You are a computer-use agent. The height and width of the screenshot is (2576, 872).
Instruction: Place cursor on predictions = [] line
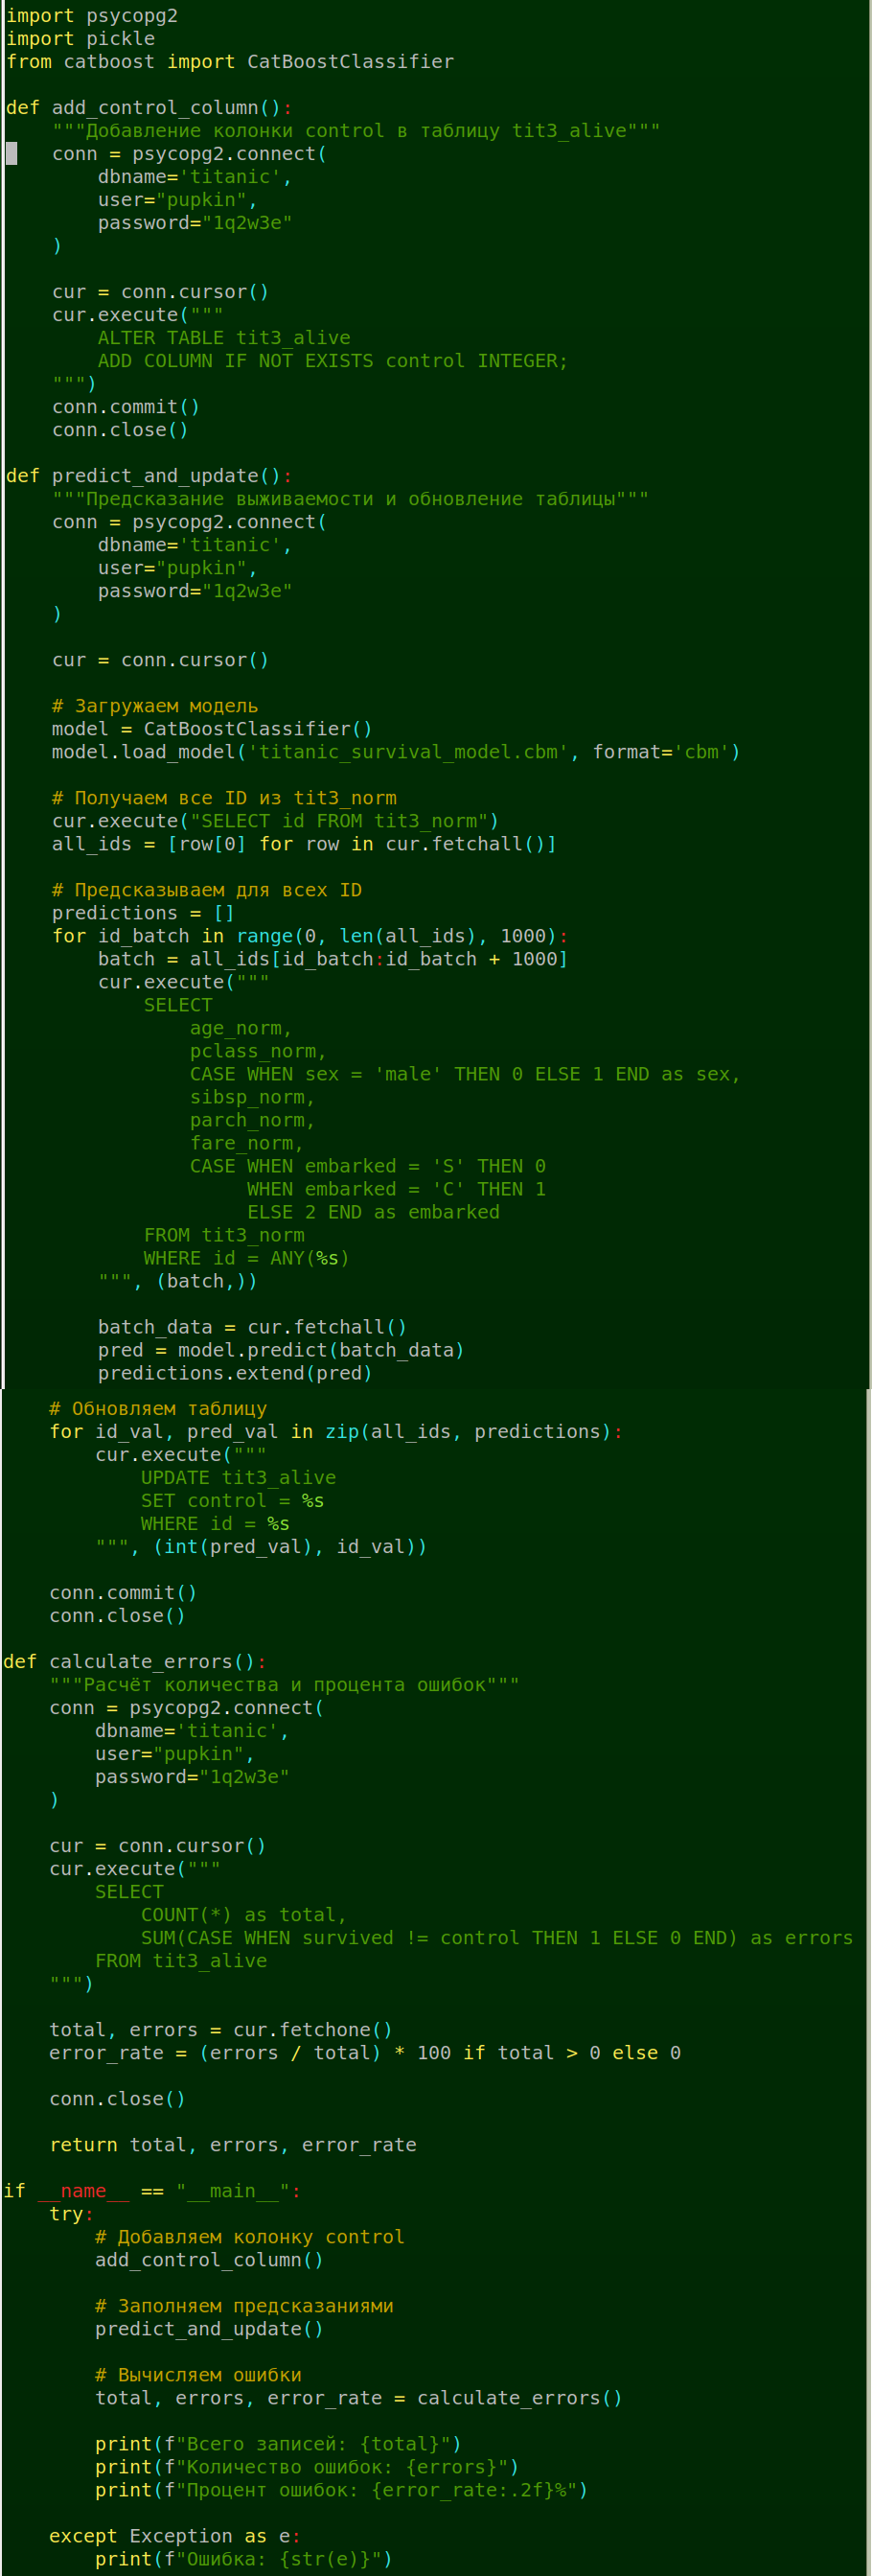[143, 913]
